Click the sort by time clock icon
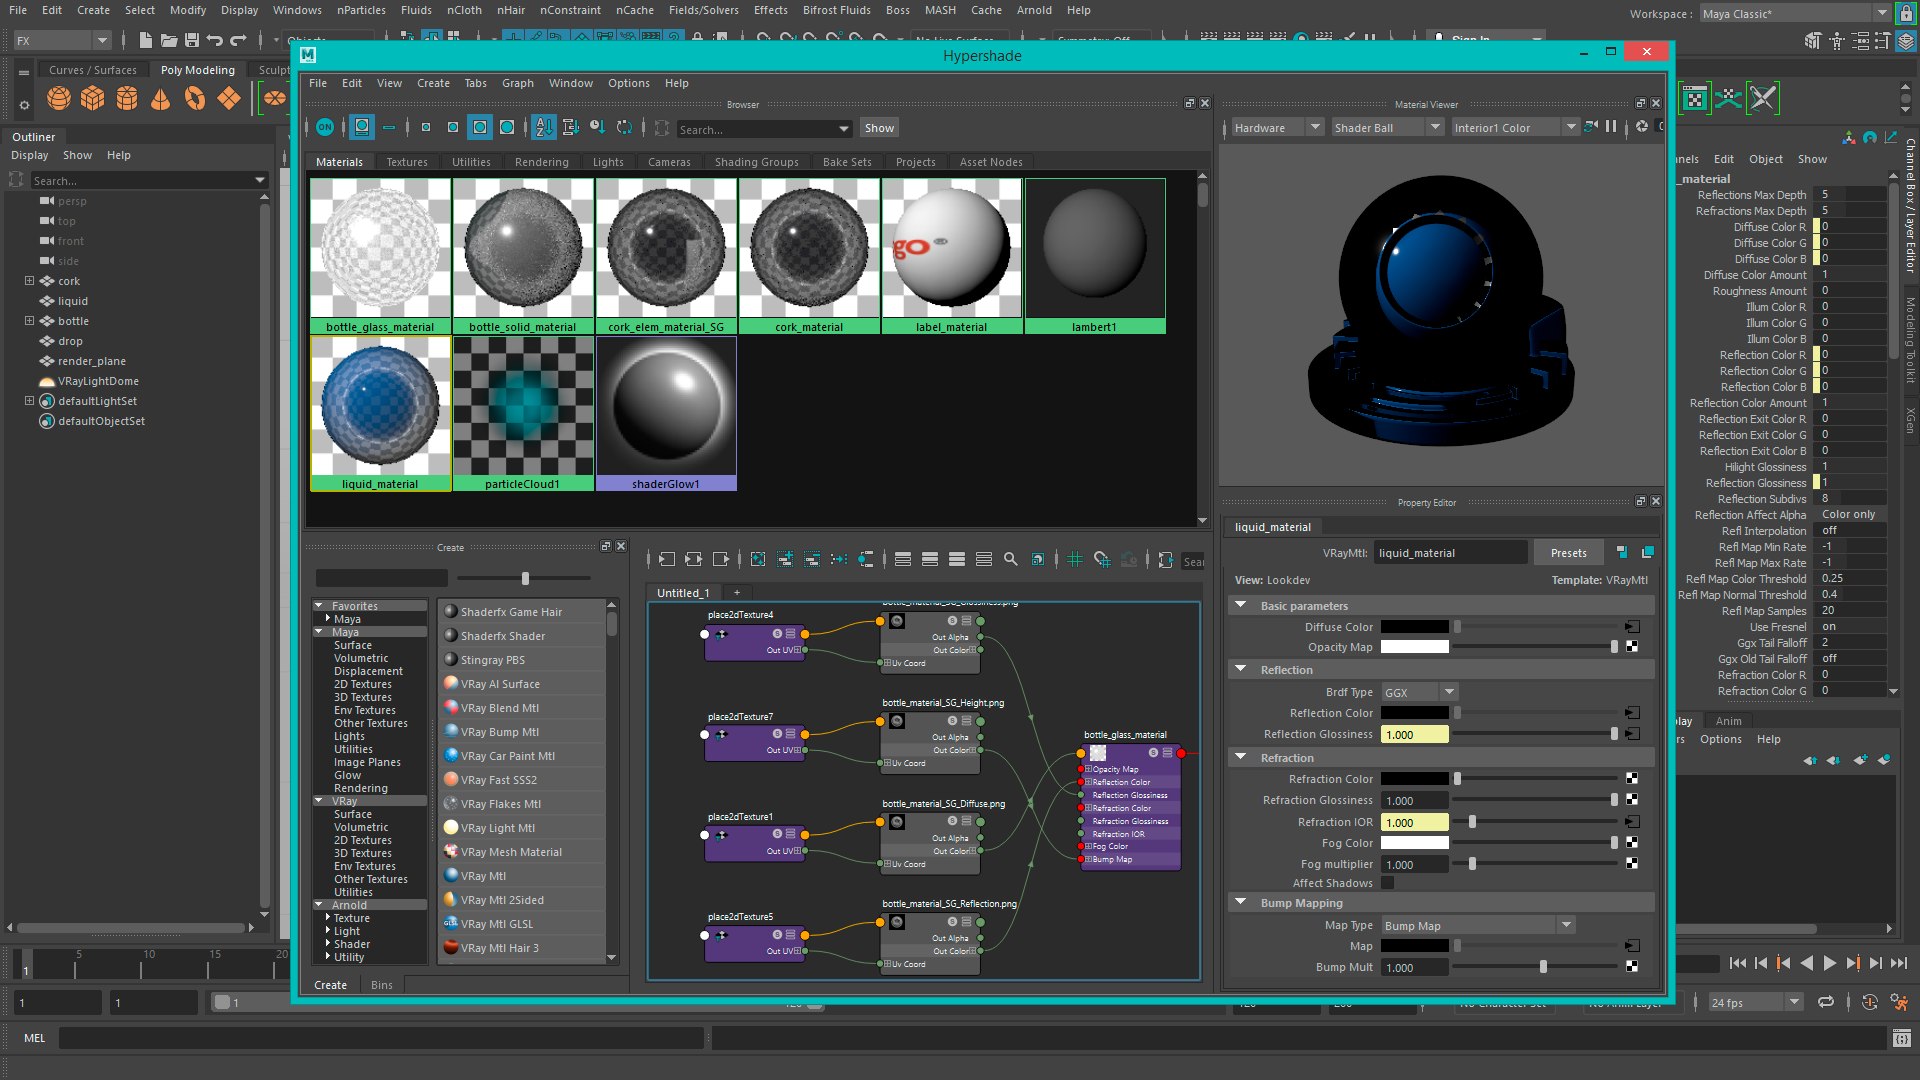 point(597,127)
